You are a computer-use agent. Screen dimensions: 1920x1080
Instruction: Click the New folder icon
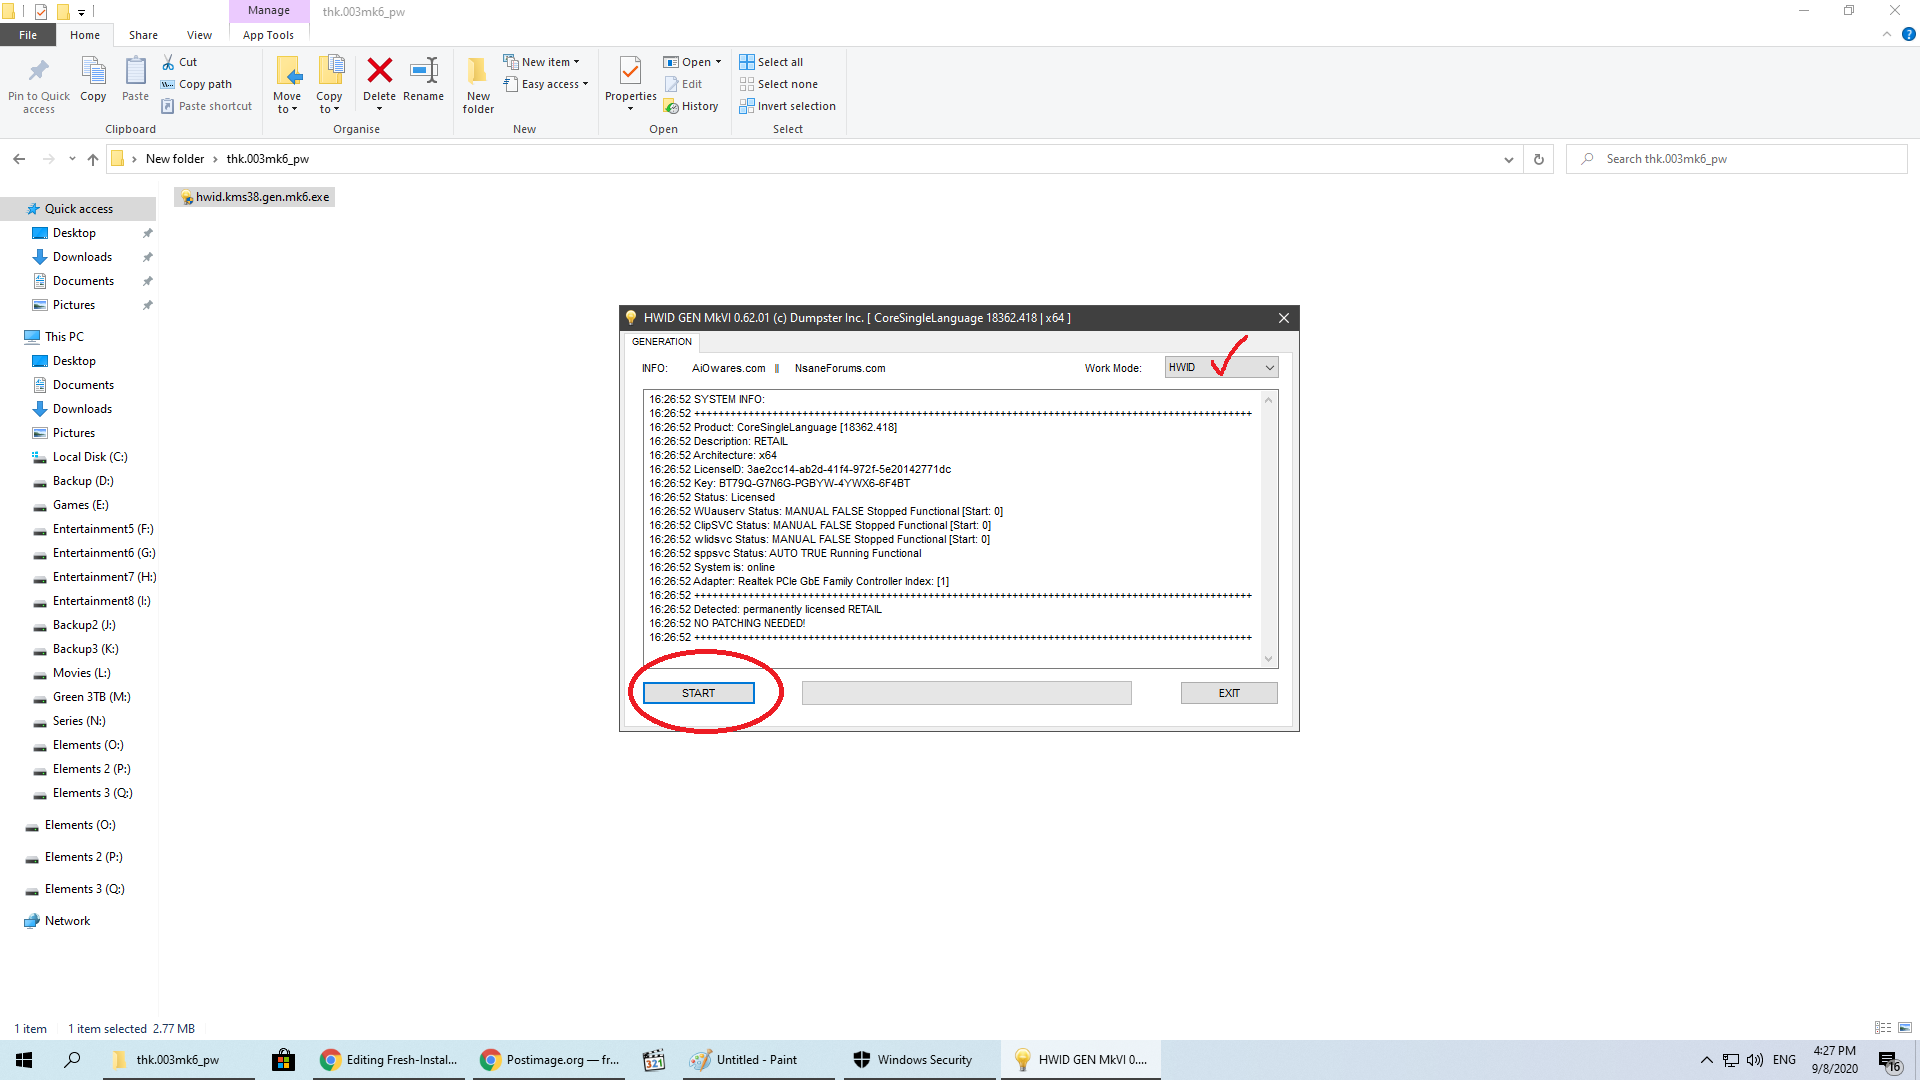pos(478,72)
